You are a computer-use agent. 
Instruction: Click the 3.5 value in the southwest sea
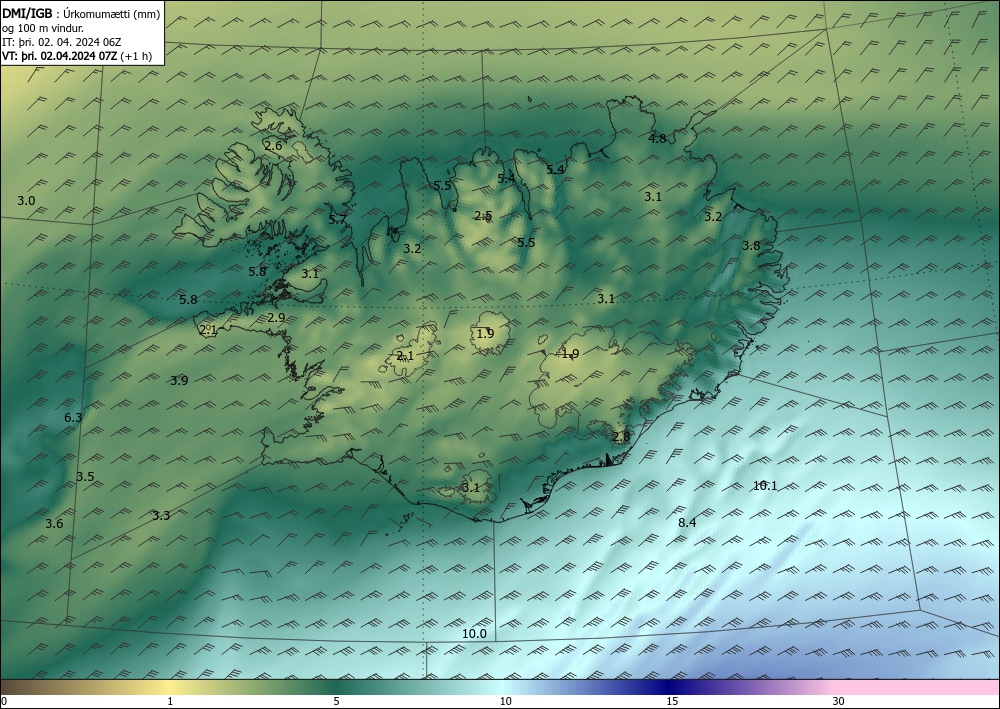(85, 477)
